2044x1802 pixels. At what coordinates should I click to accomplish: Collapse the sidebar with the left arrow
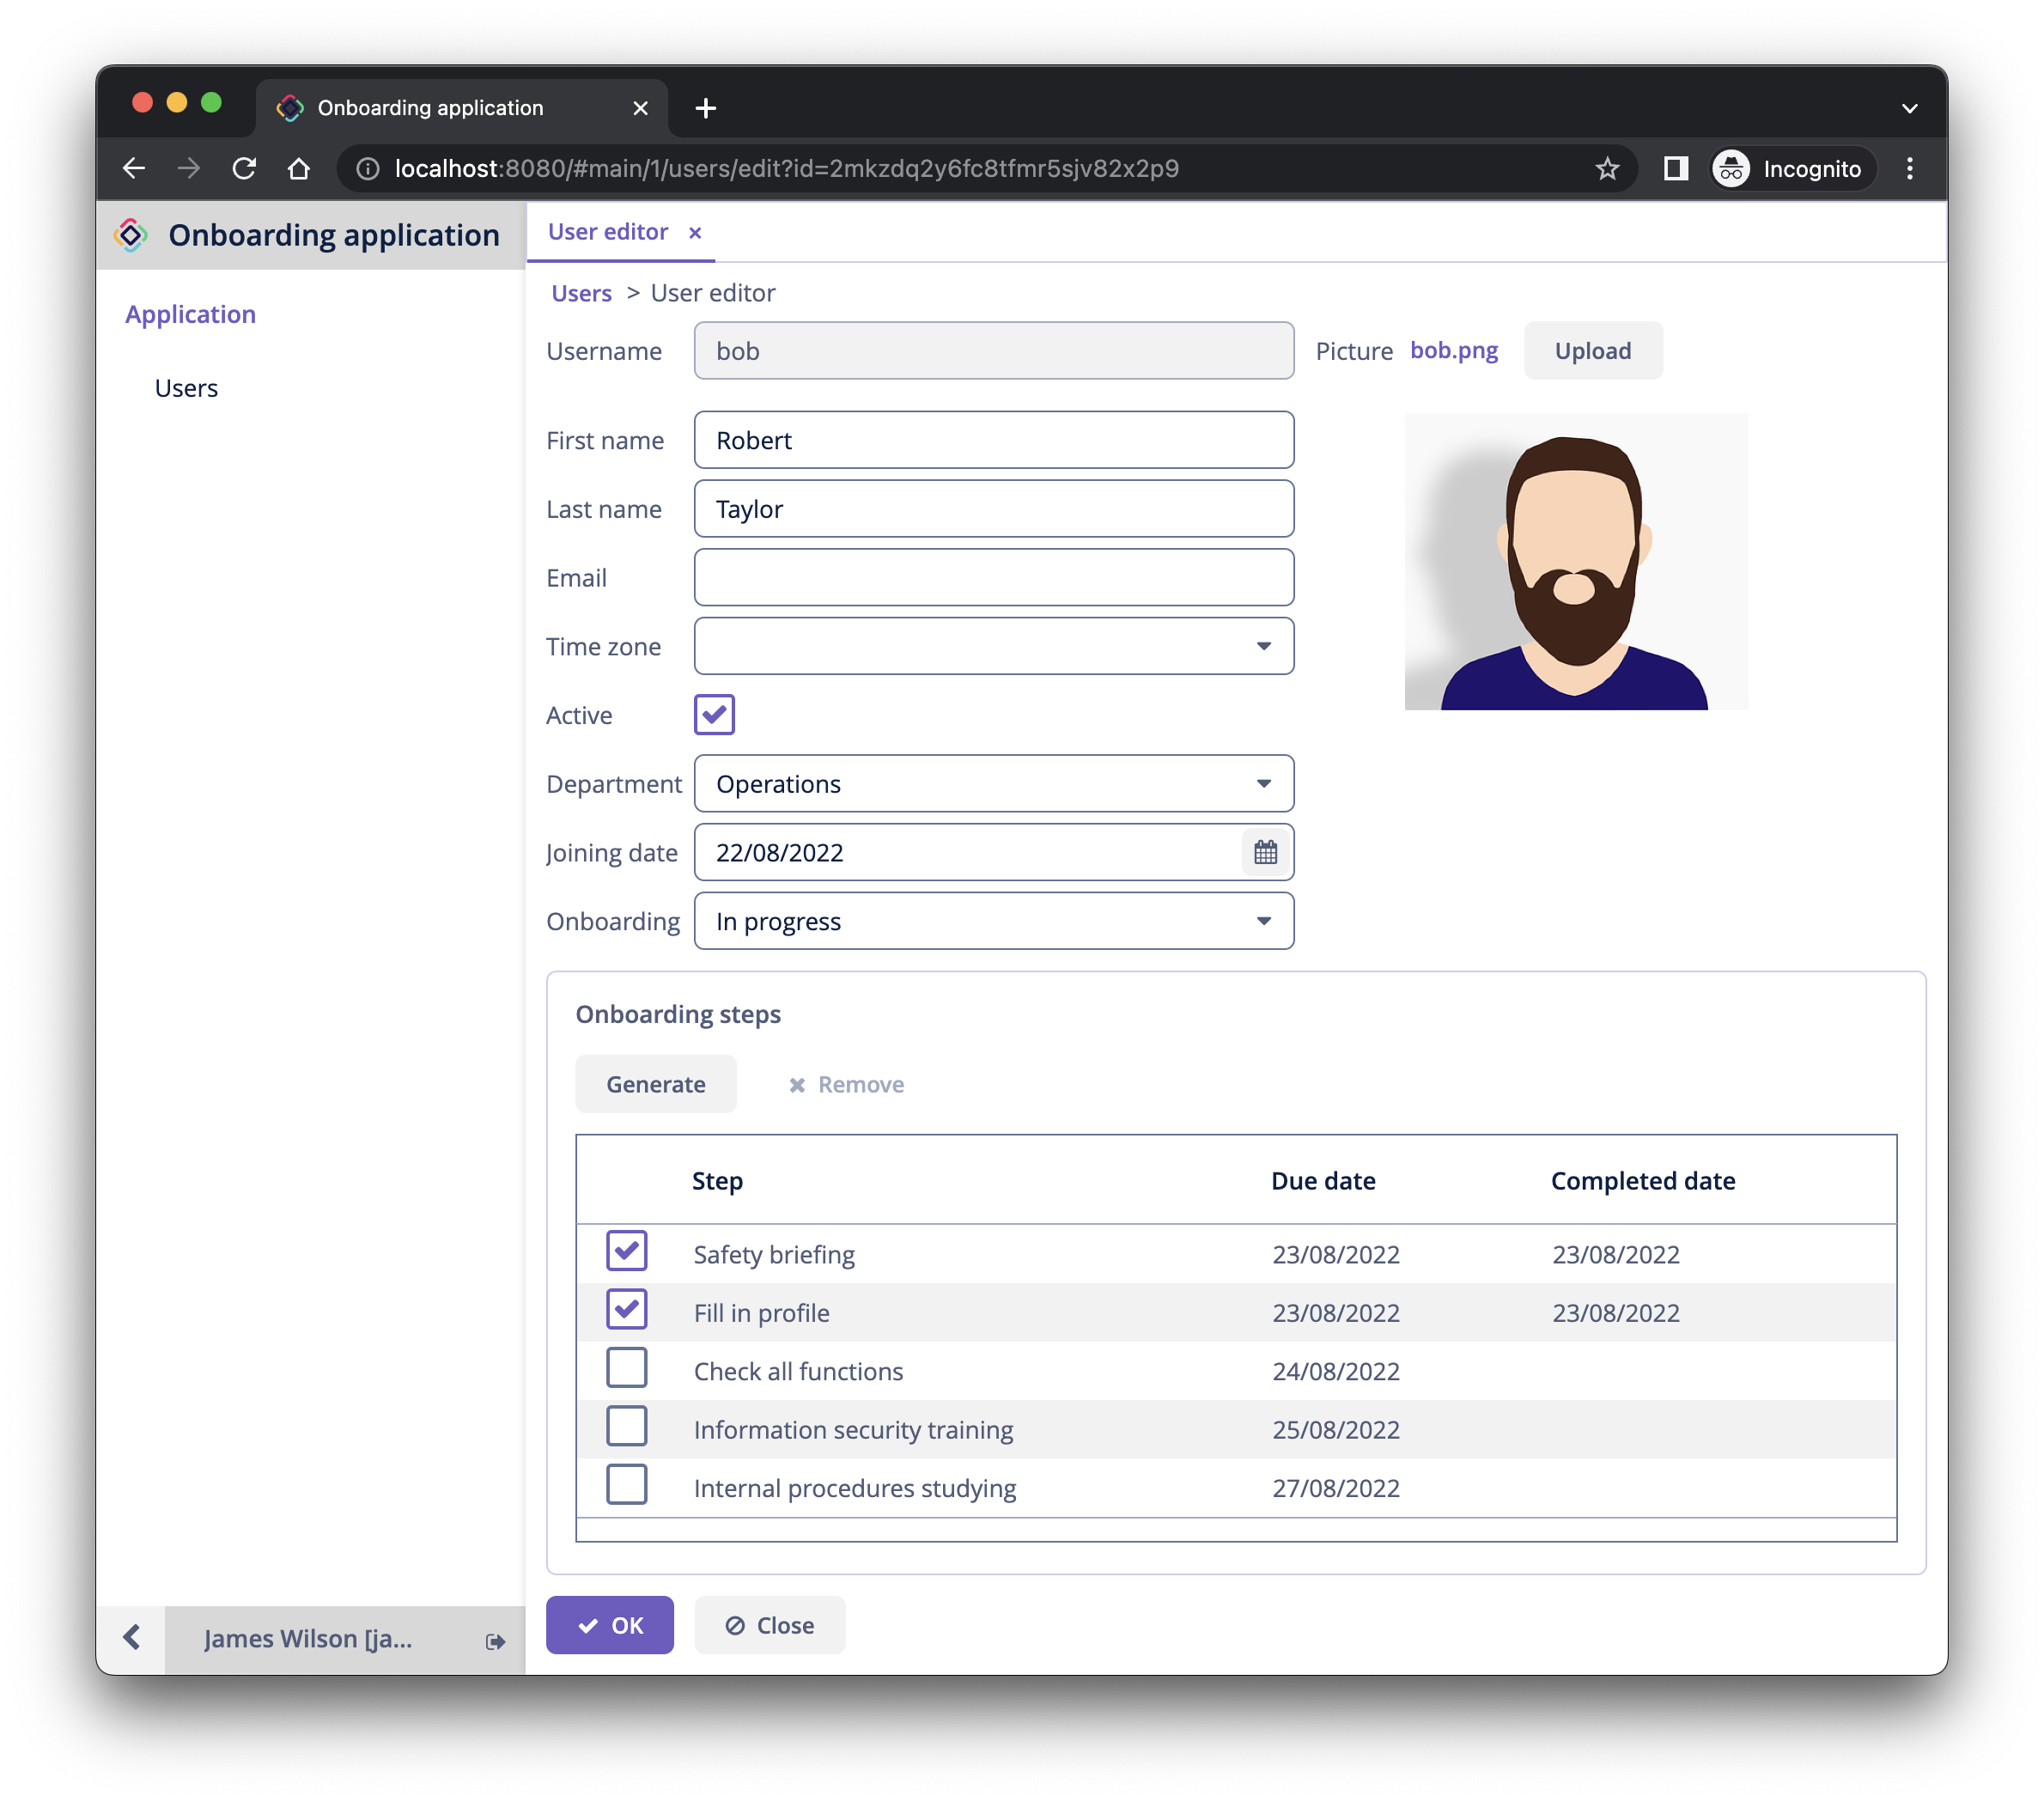[x=131, y=1638]
